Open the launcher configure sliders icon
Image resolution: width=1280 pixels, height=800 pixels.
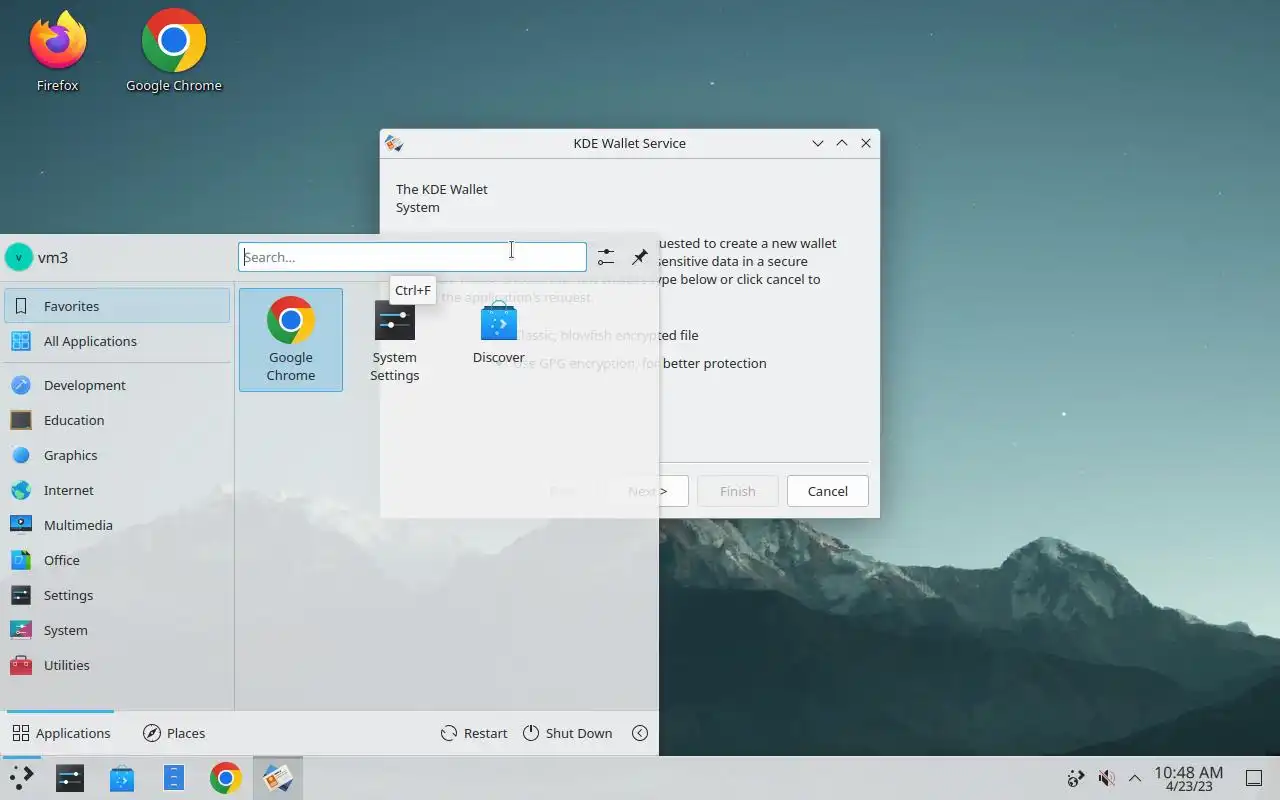tap(606, 257)
